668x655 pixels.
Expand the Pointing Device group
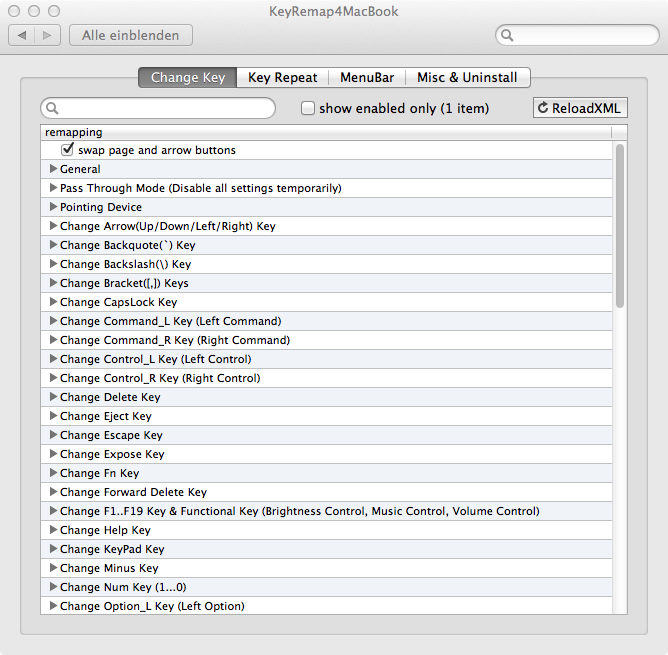click(53, 207)
